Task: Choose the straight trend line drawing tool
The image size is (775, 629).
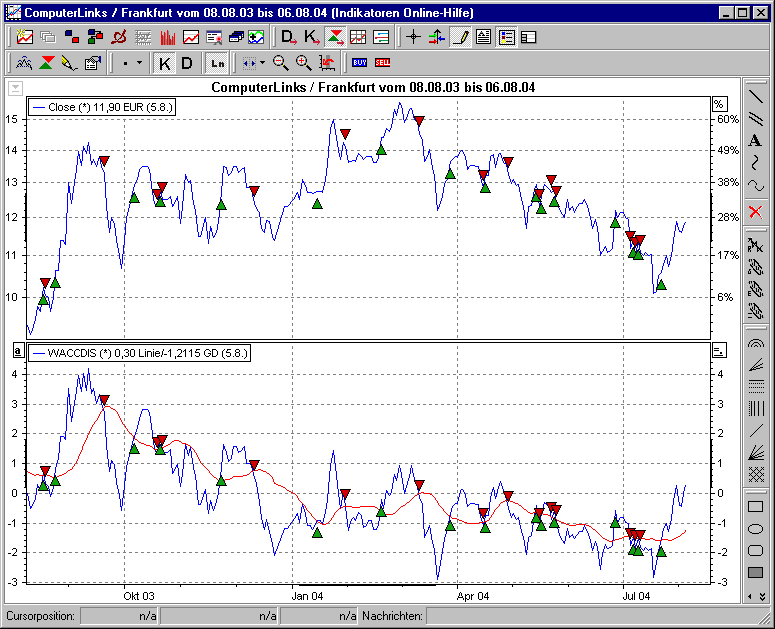Action: [x=756, y=97]
